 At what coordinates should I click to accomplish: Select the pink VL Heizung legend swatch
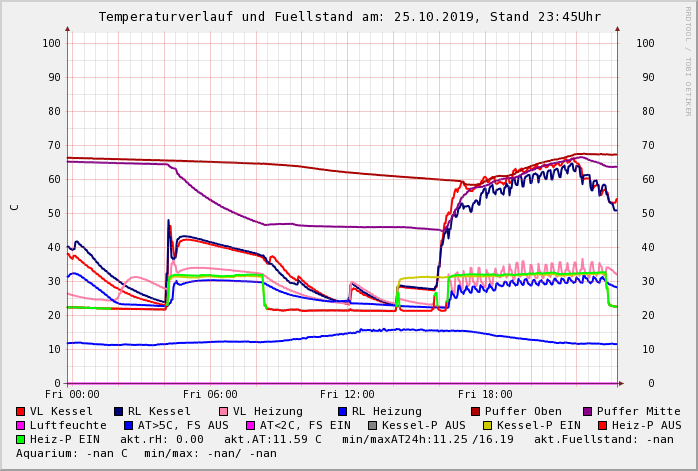tap(223, 411)
